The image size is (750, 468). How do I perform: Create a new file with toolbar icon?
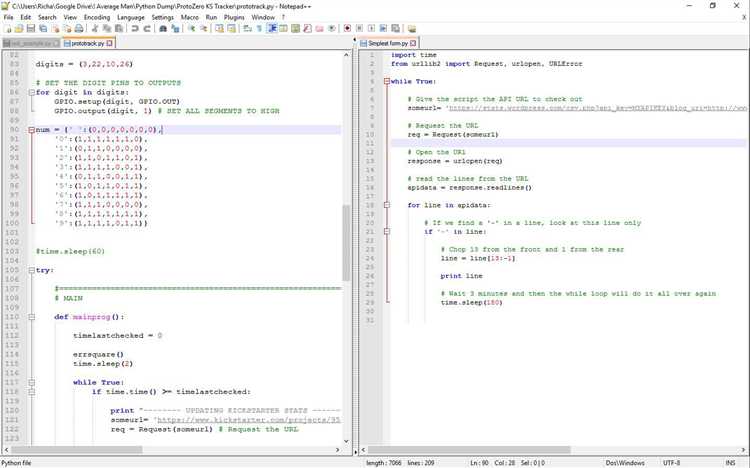coord(8,29)
